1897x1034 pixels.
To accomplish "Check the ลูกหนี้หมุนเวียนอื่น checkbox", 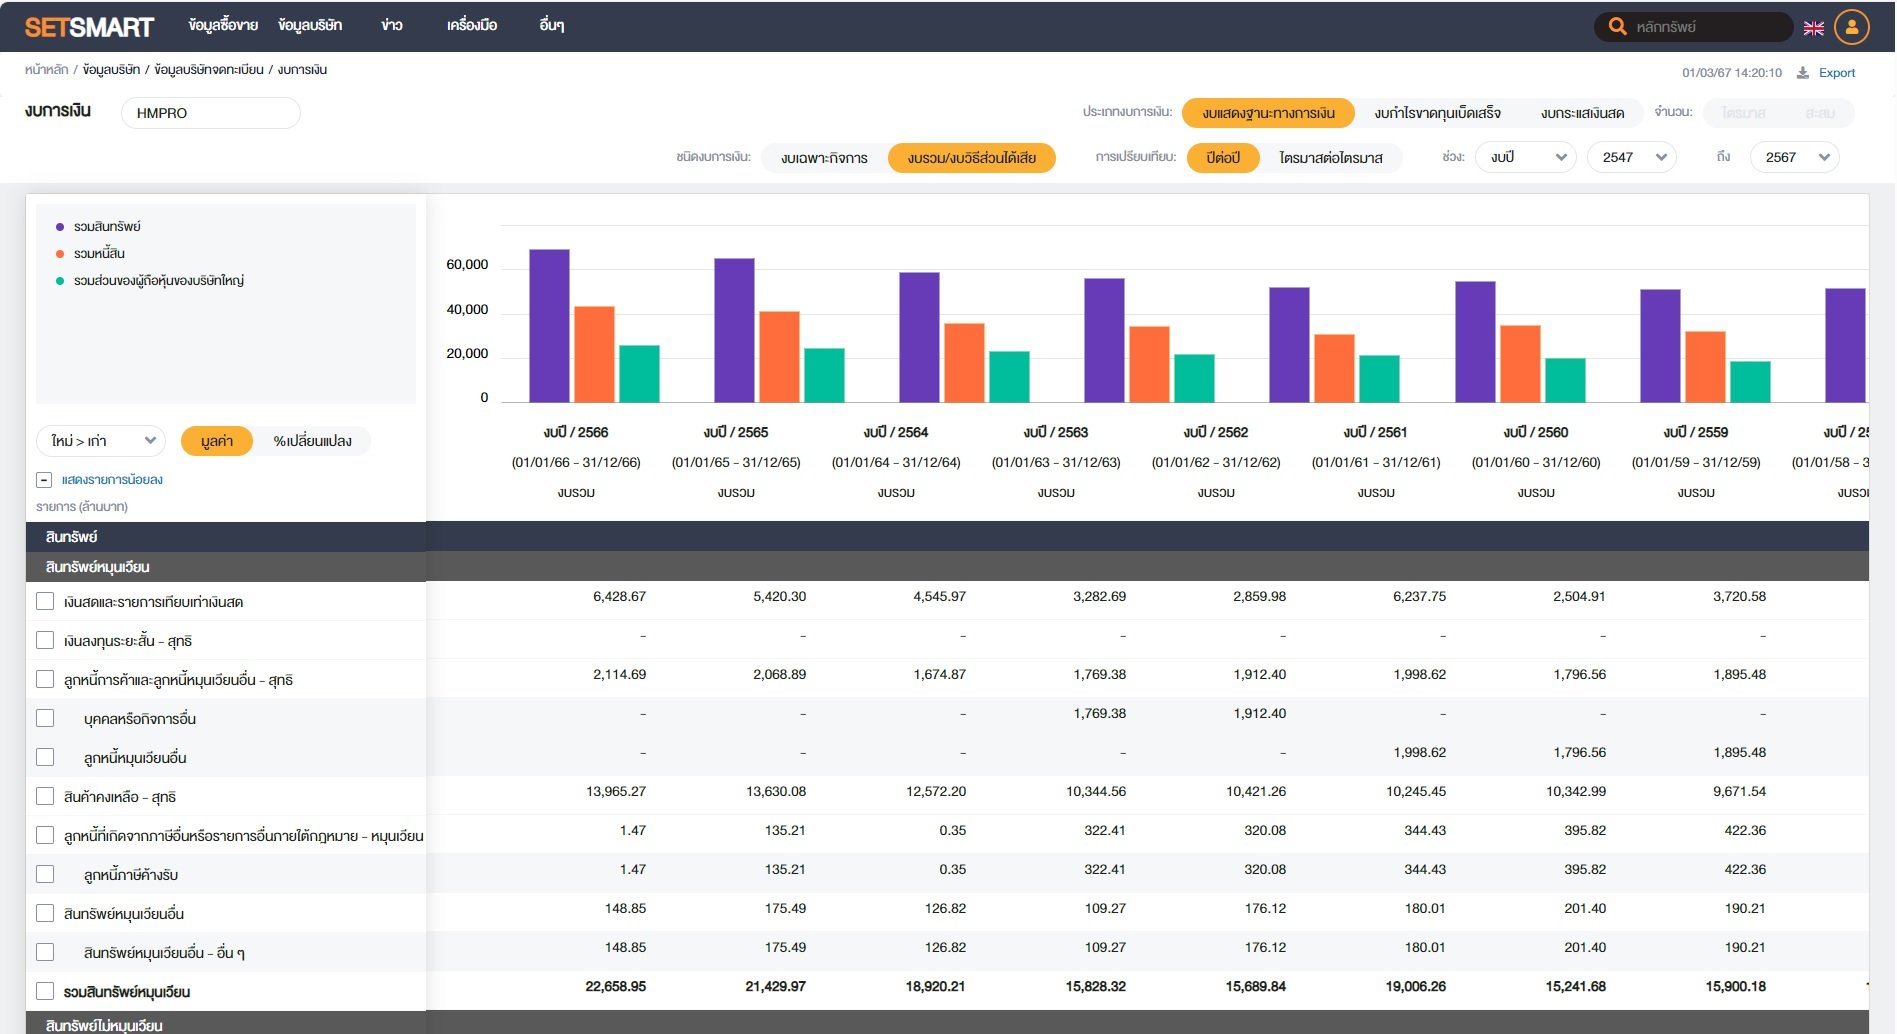I will (45, 757).
